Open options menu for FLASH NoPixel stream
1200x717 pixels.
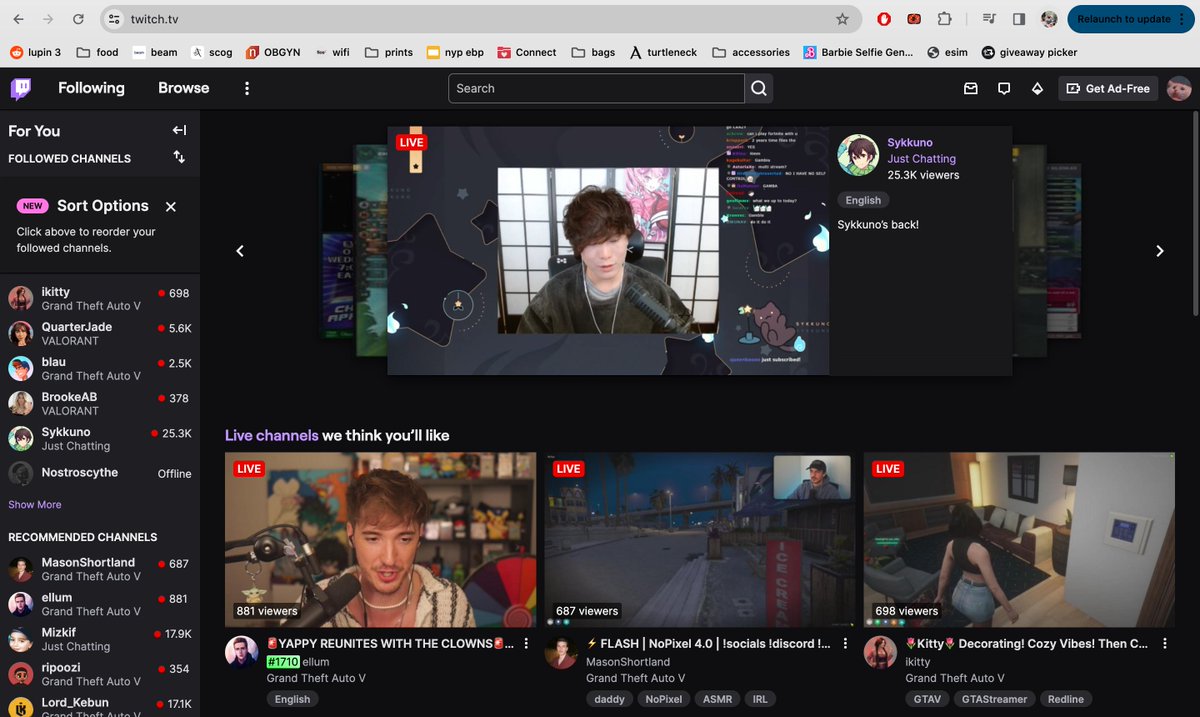click(x=846, y=643)
